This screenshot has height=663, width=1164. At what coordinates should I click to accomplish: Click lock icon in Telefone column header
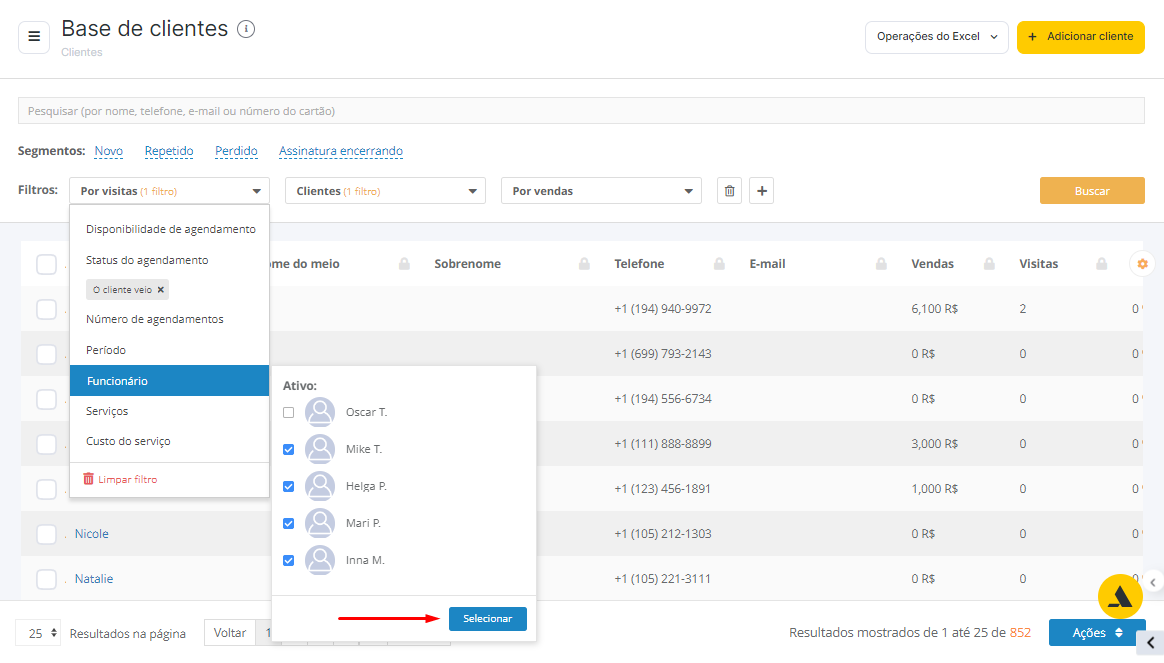[x=719, y=264]
